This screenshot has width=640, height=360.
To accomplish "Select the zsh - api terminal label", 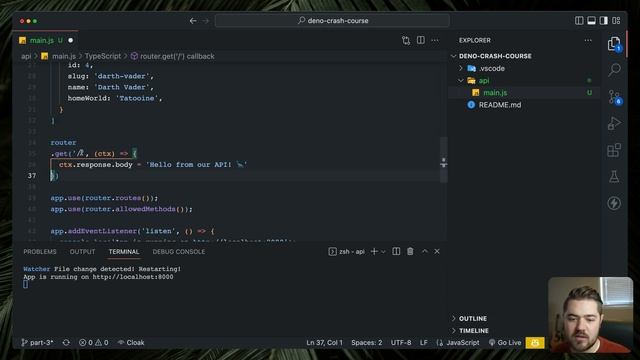I will point(347,251).
